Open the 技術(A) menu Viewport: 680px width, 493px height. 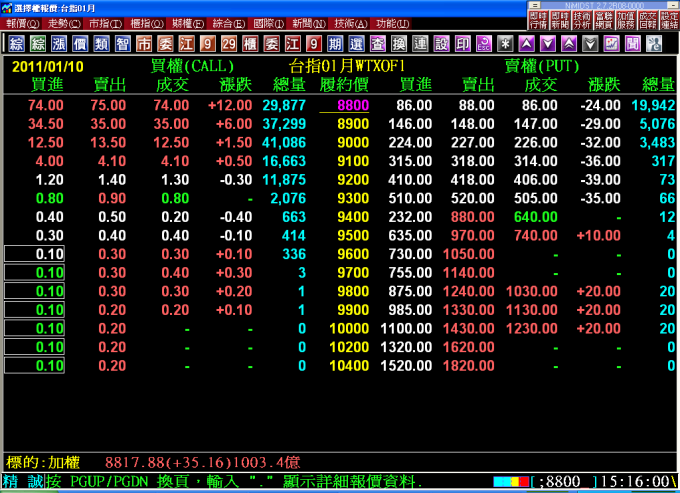[351, 24]
